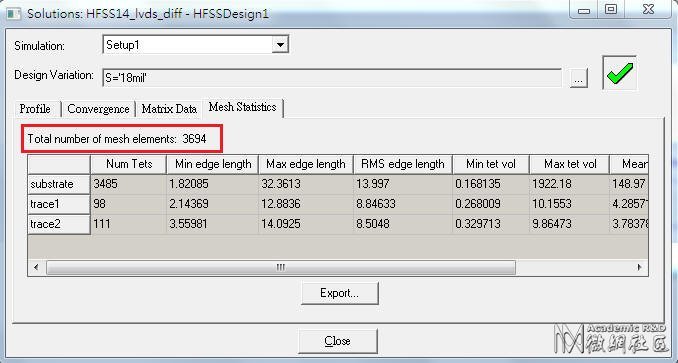The width and height of the screenshot is (678, 363).
Task: Click substrate max tet vol 1922.18
Action: click(x=570, y=184)
